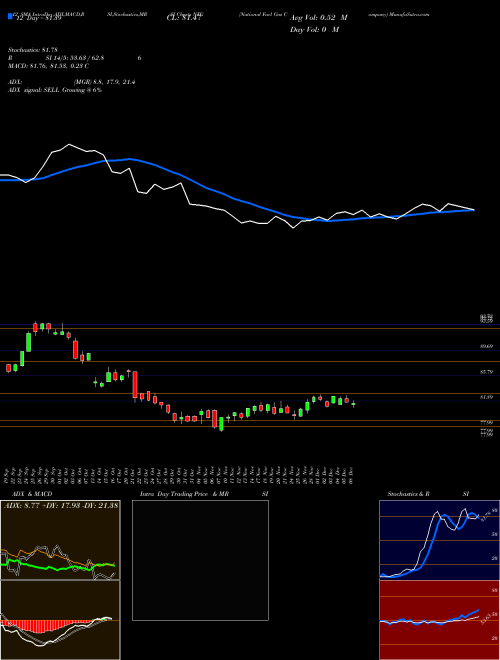Click the last candlestick on the price chart
The width and height of the screenshot is (500, 660).
pos(353,404)
